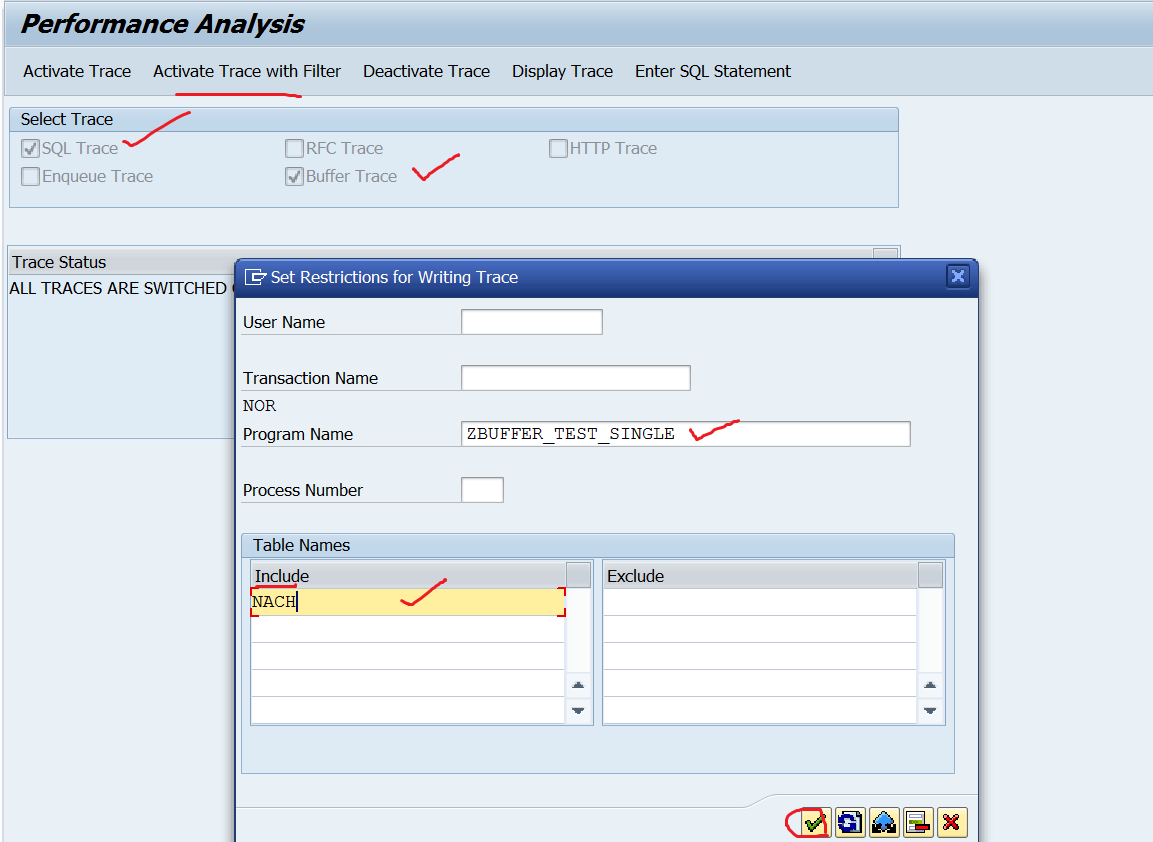Click the delete entries icon in dialog footer
Viewport: 1153px width, 842px height.
point(916,822)
